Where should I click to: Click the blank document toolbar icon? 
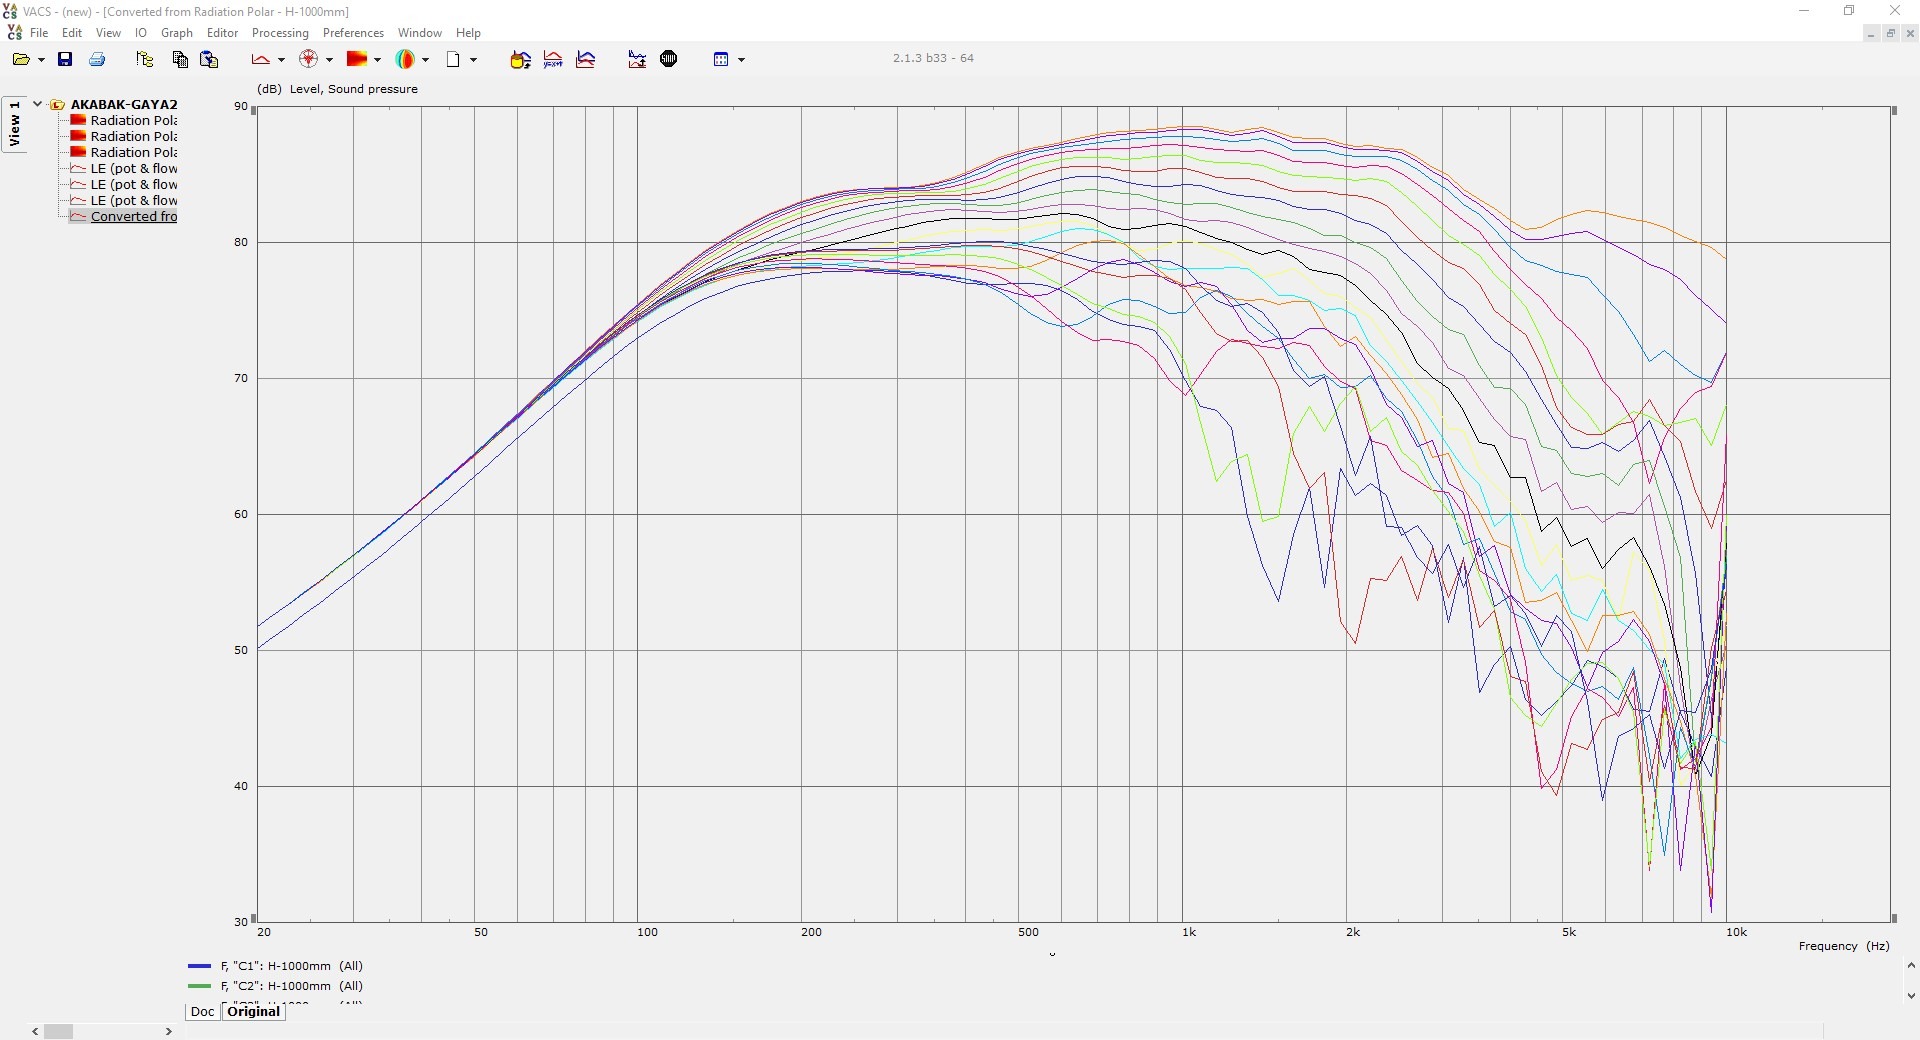(x=453, y=59)
